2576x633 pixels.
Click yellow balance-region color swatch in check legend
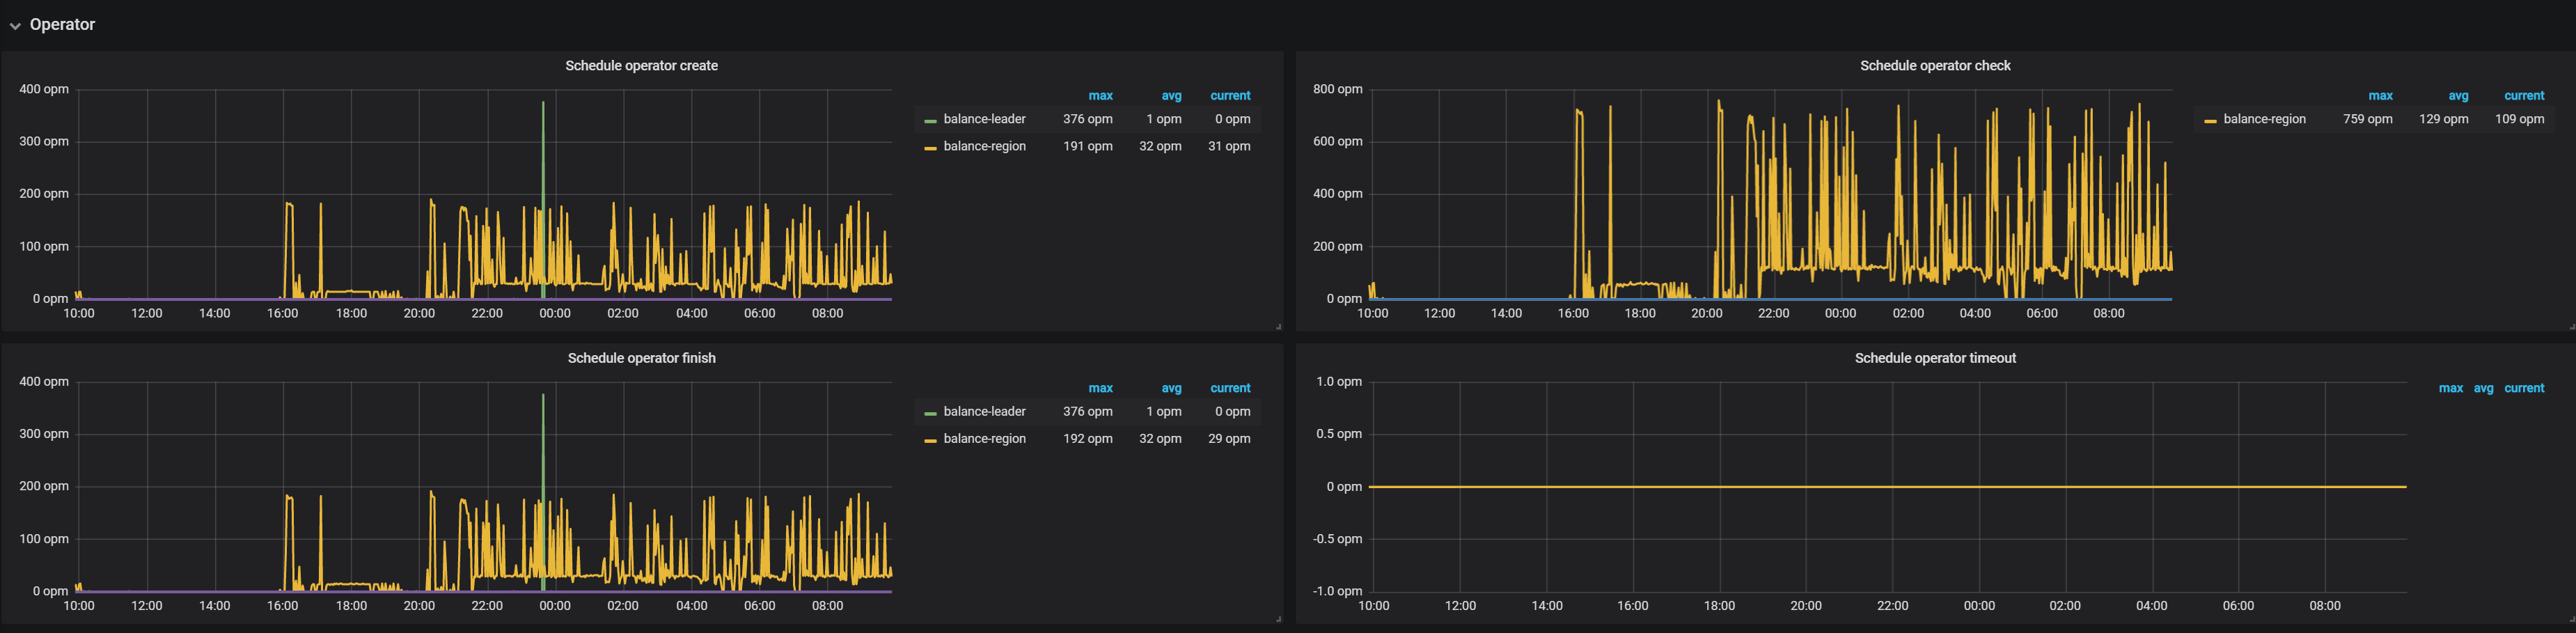2210,121
